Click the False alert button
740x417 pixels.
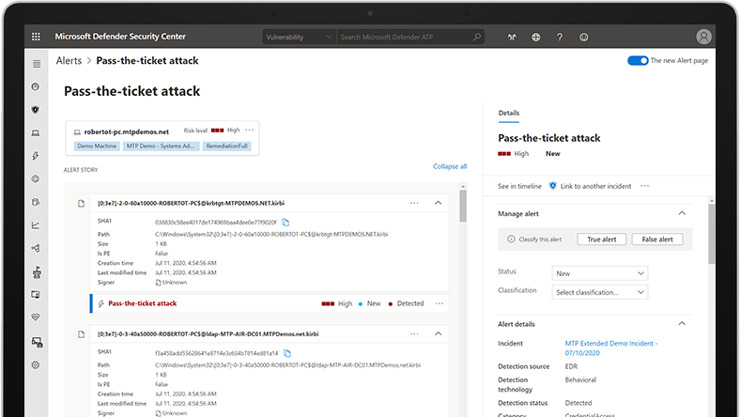click(657, 239)
